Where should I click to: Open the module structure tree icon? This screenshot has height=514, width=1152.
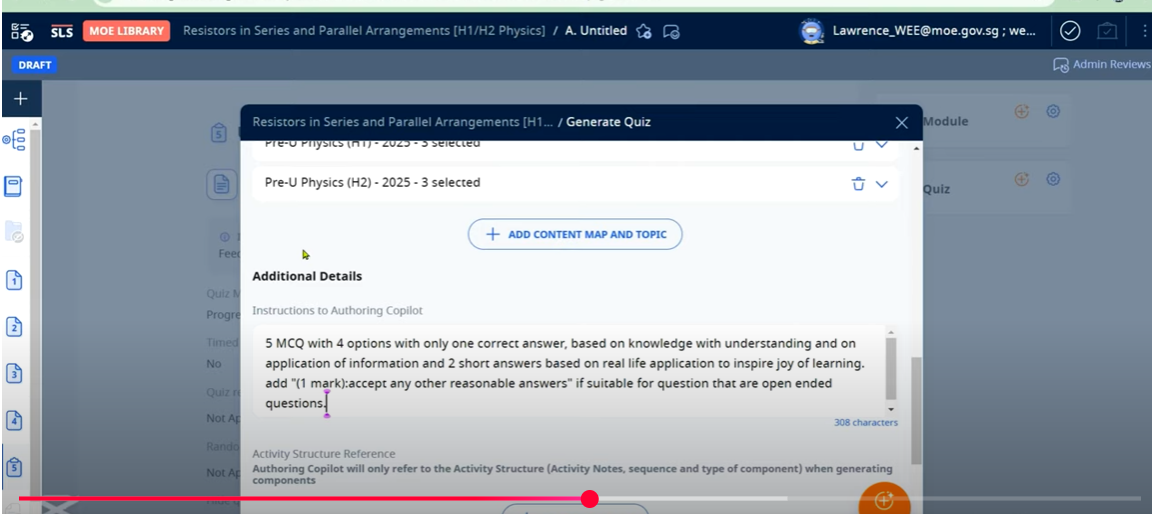[15, 141]
